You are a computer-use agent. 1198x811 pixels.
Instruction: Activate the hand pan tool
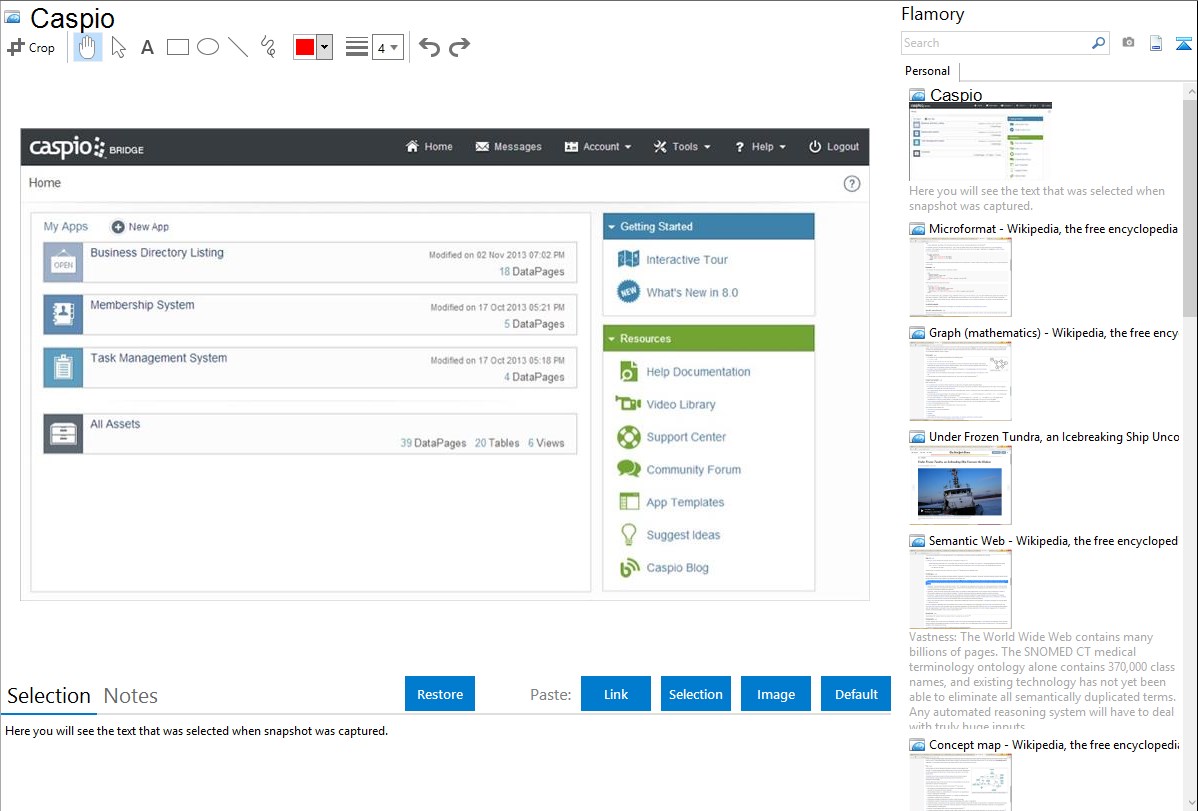(x=87, y=47)
